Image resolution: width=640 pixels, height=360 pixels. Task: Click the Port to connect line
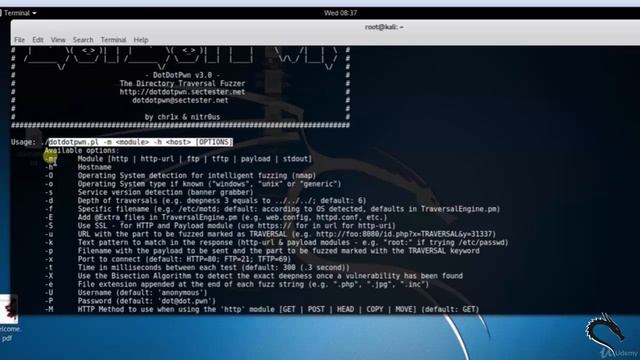168,259
